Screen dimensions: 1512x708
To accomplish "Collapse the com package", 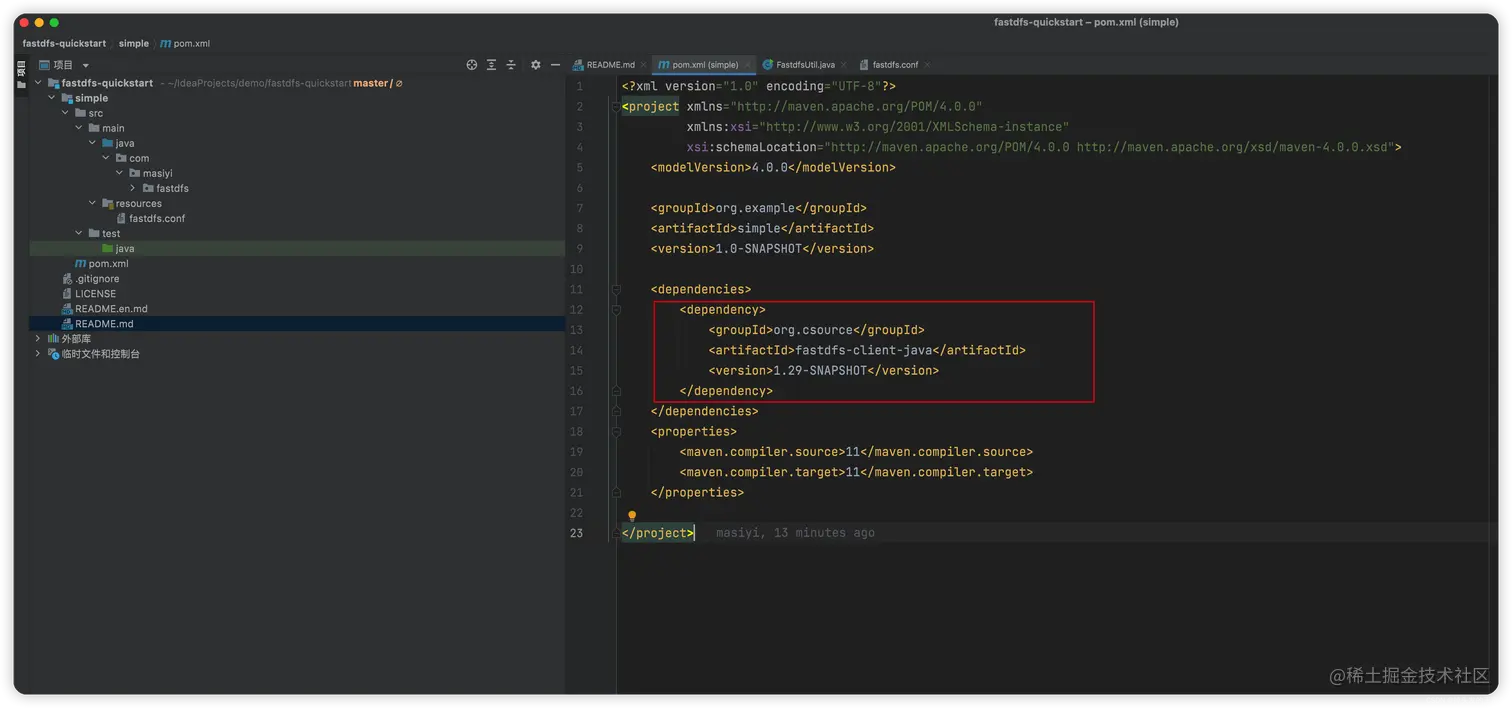I will pos(106,158).
